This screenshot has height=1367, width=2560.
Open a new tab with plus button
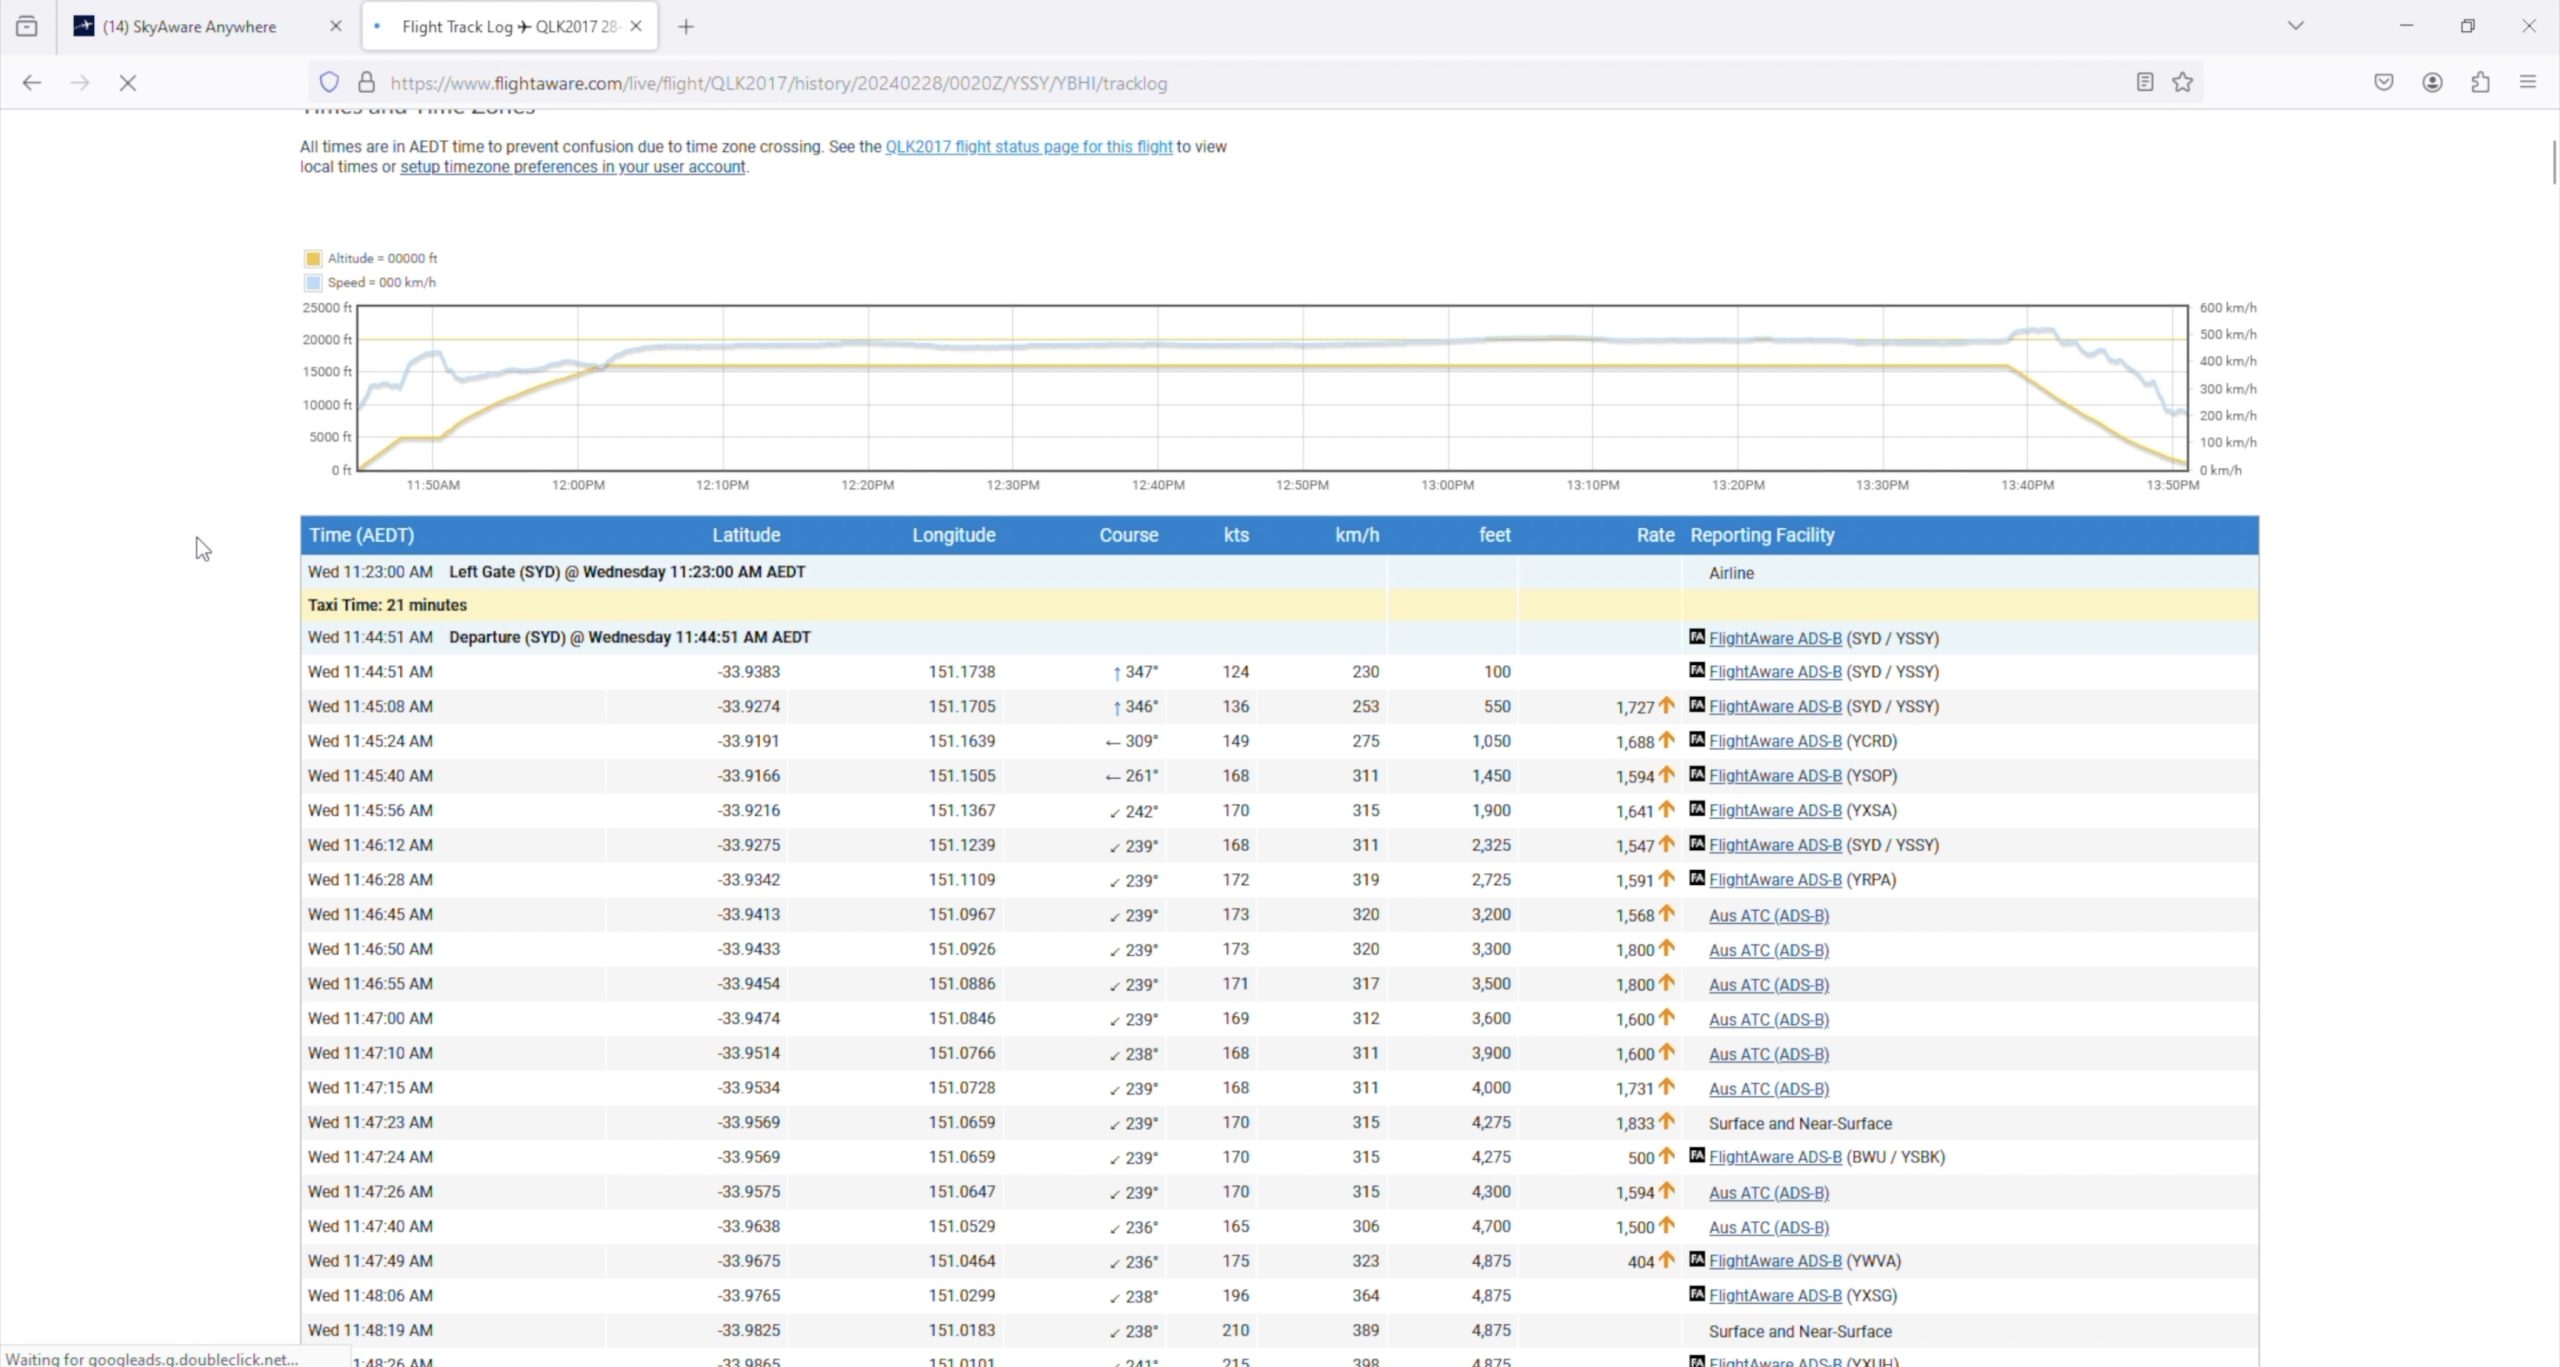click(x=686, y=27)
